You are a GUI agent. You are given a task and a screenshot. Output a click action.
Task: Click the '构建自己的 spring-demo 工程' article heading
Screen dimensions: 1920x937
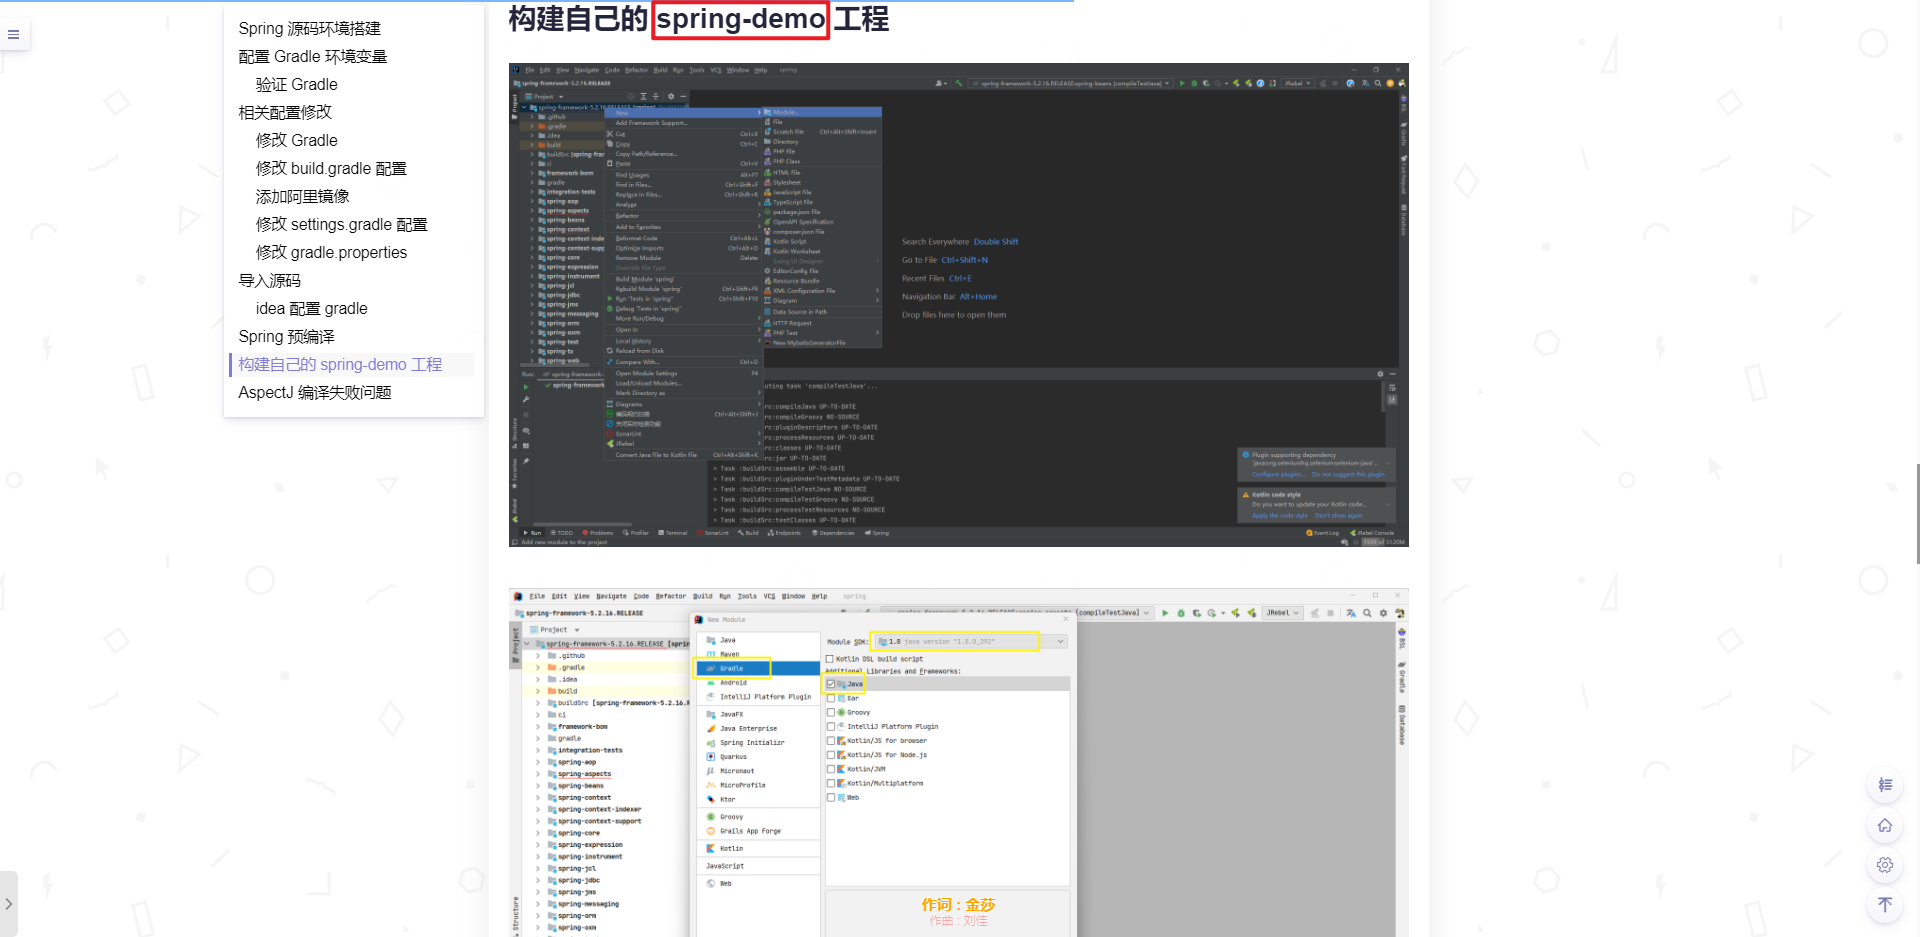[x=698, y=19]
